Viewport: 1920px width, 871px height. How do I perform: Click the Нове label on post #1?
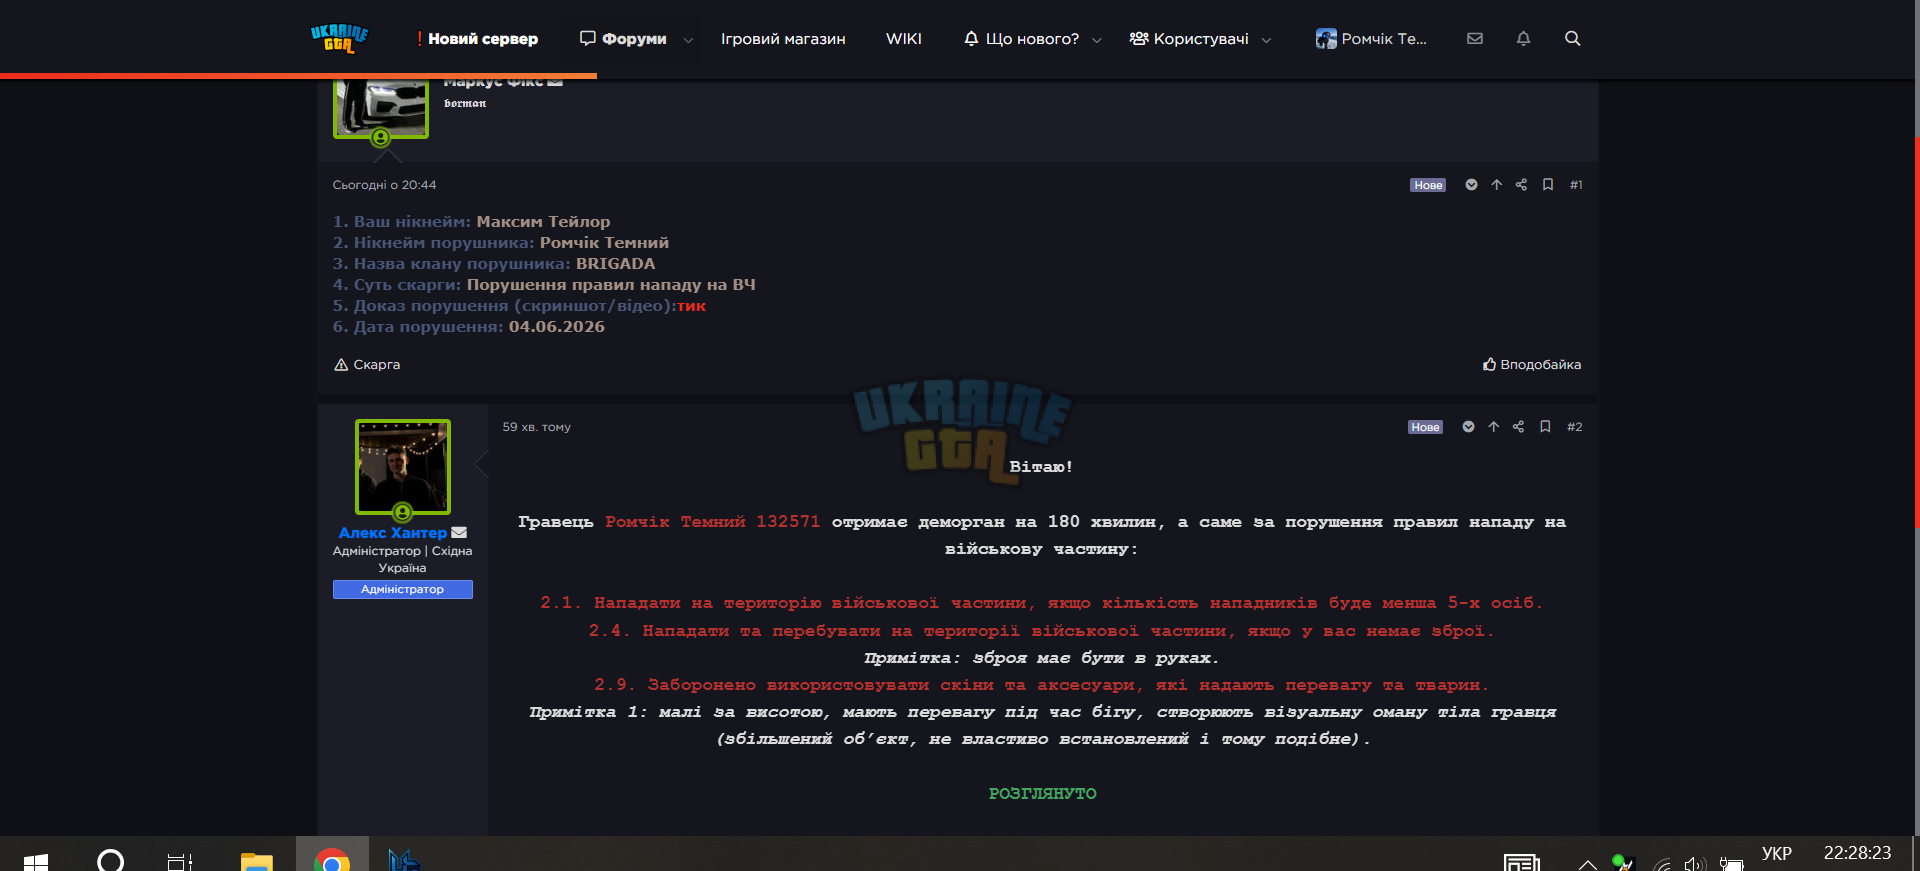coord(1428,185)
